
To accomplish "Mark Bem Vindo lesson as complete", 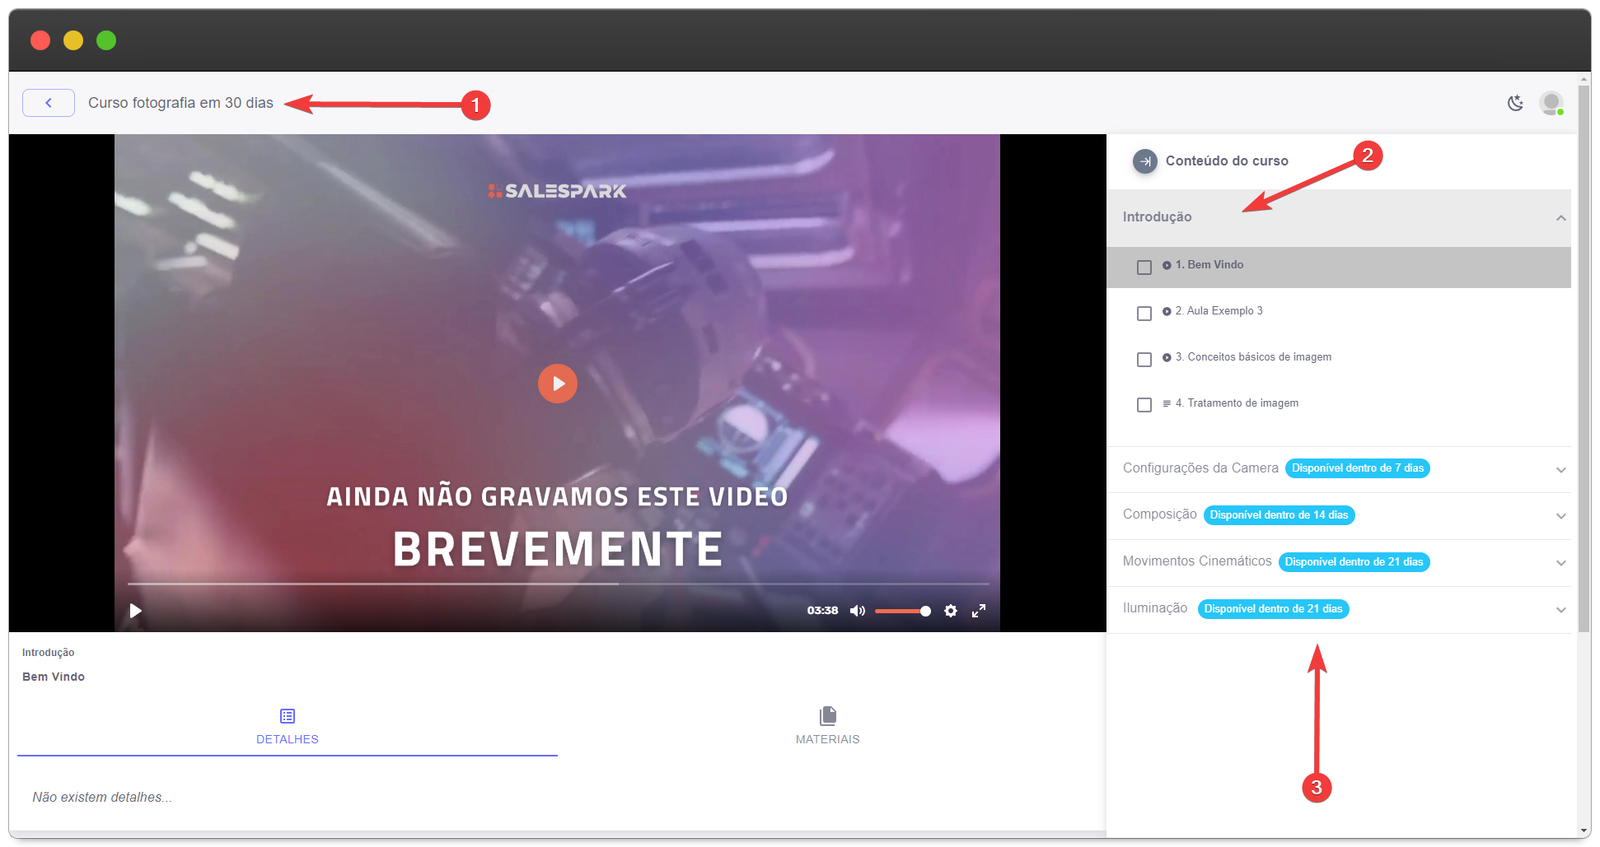I will point(1144,267).
